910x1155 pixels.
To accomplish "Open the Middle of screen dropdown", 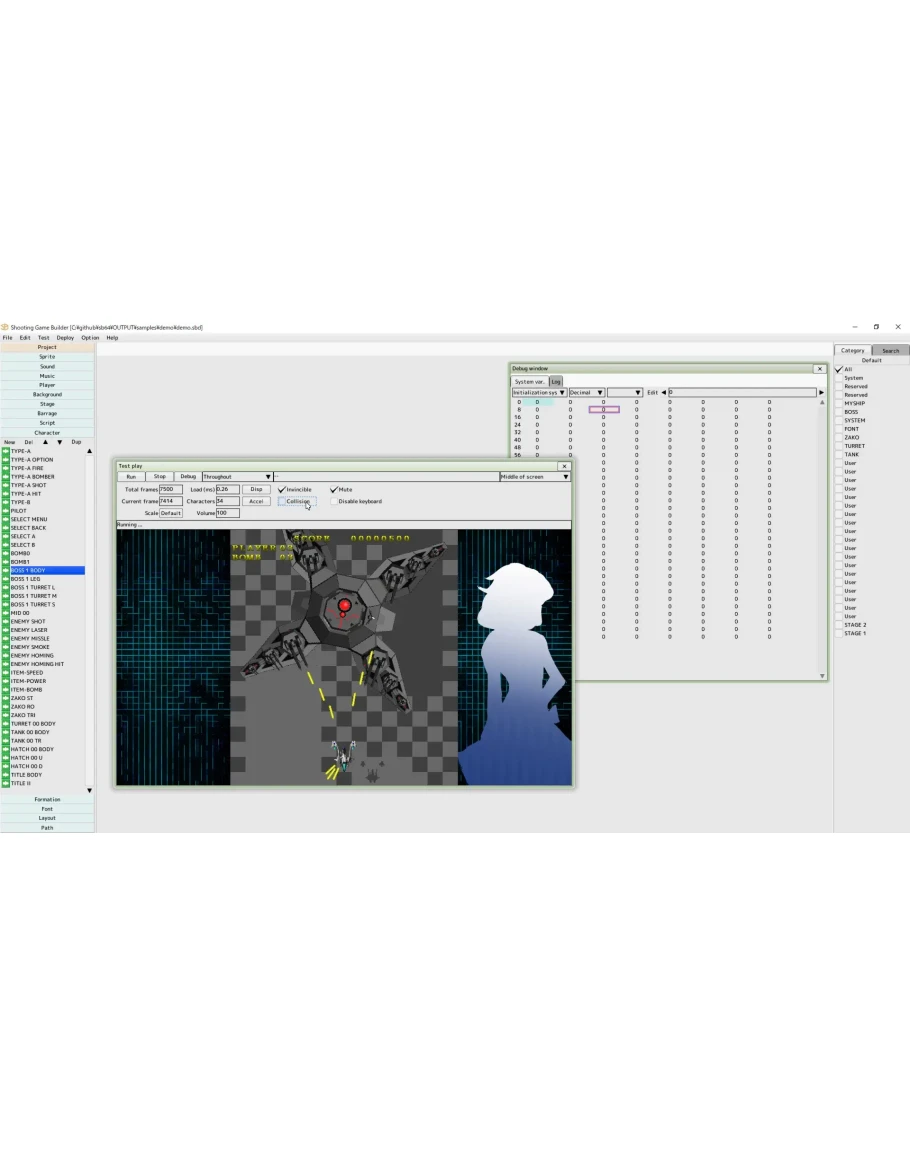I will [535, 477].
